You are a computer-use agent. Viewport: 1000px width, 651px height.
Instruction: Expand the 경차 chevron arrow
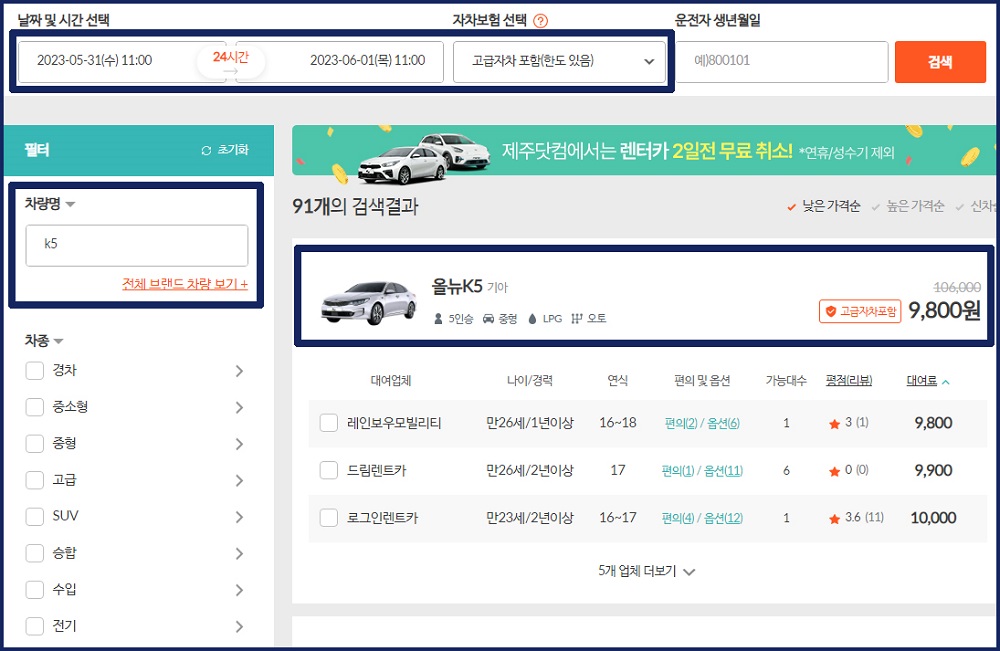239,370
